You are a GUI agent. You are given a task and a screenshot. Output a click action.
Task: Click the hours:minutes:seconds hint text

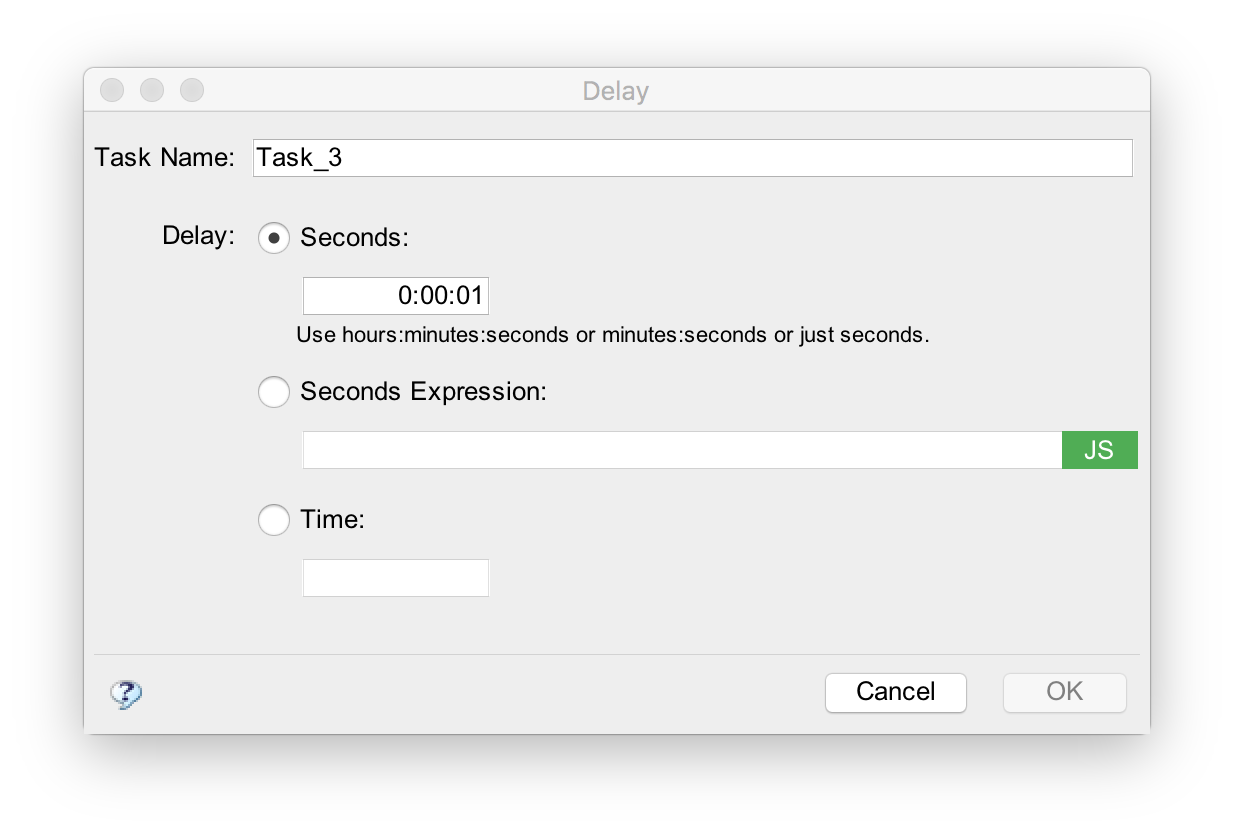click(611, 335)
